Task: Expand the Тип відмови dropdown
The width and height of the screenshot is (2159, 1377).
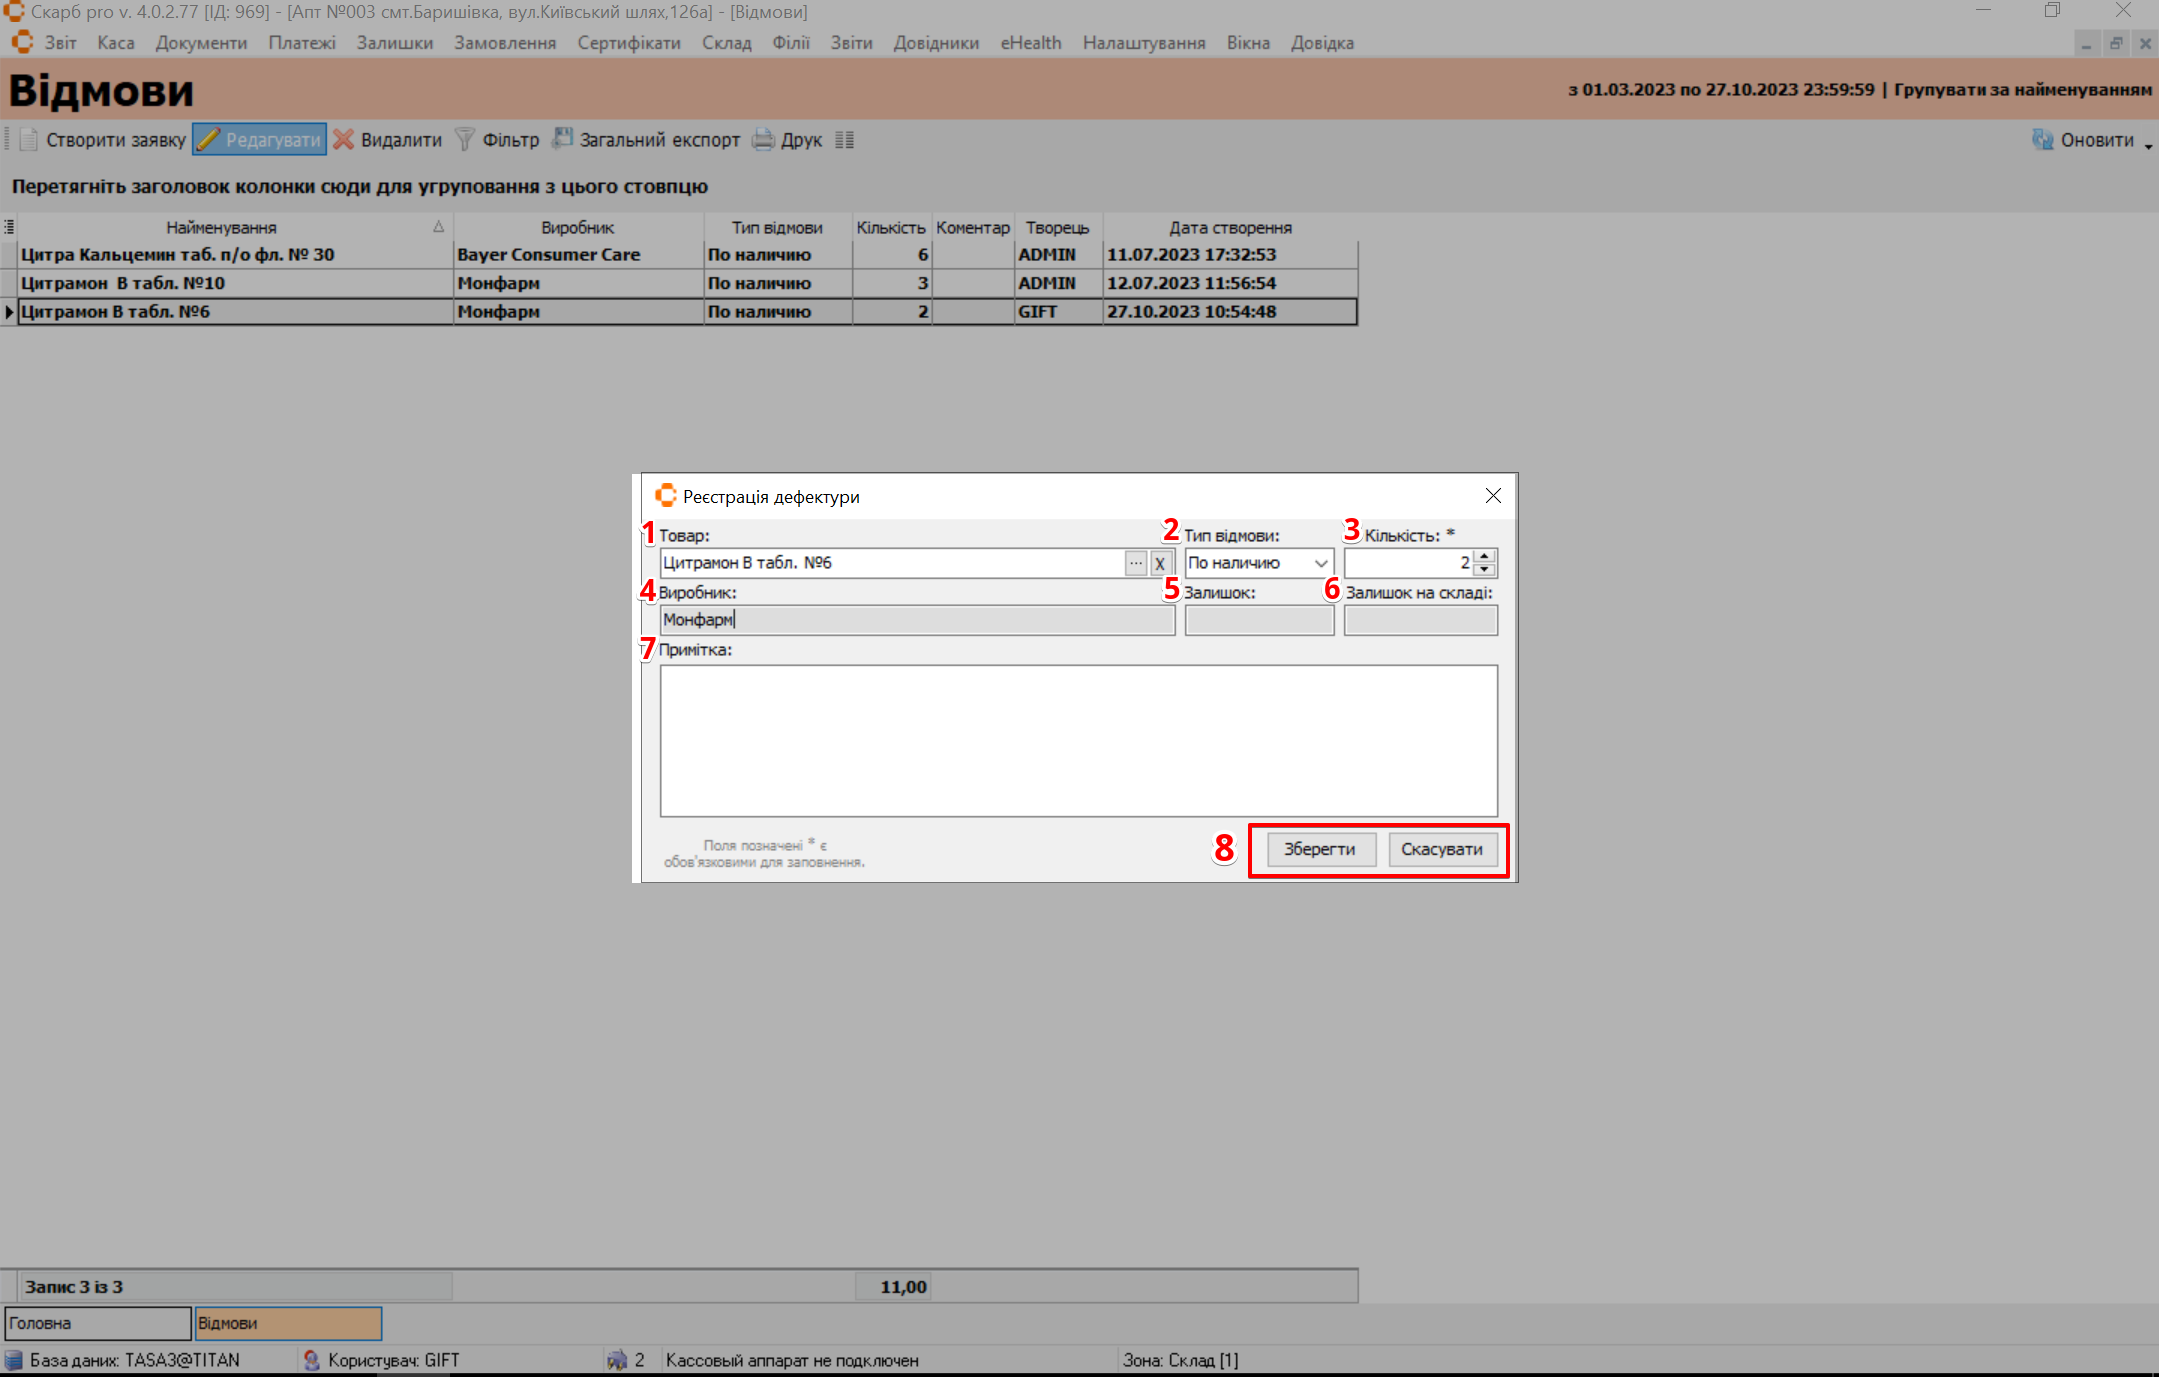Action: [x=1321, y=564]
